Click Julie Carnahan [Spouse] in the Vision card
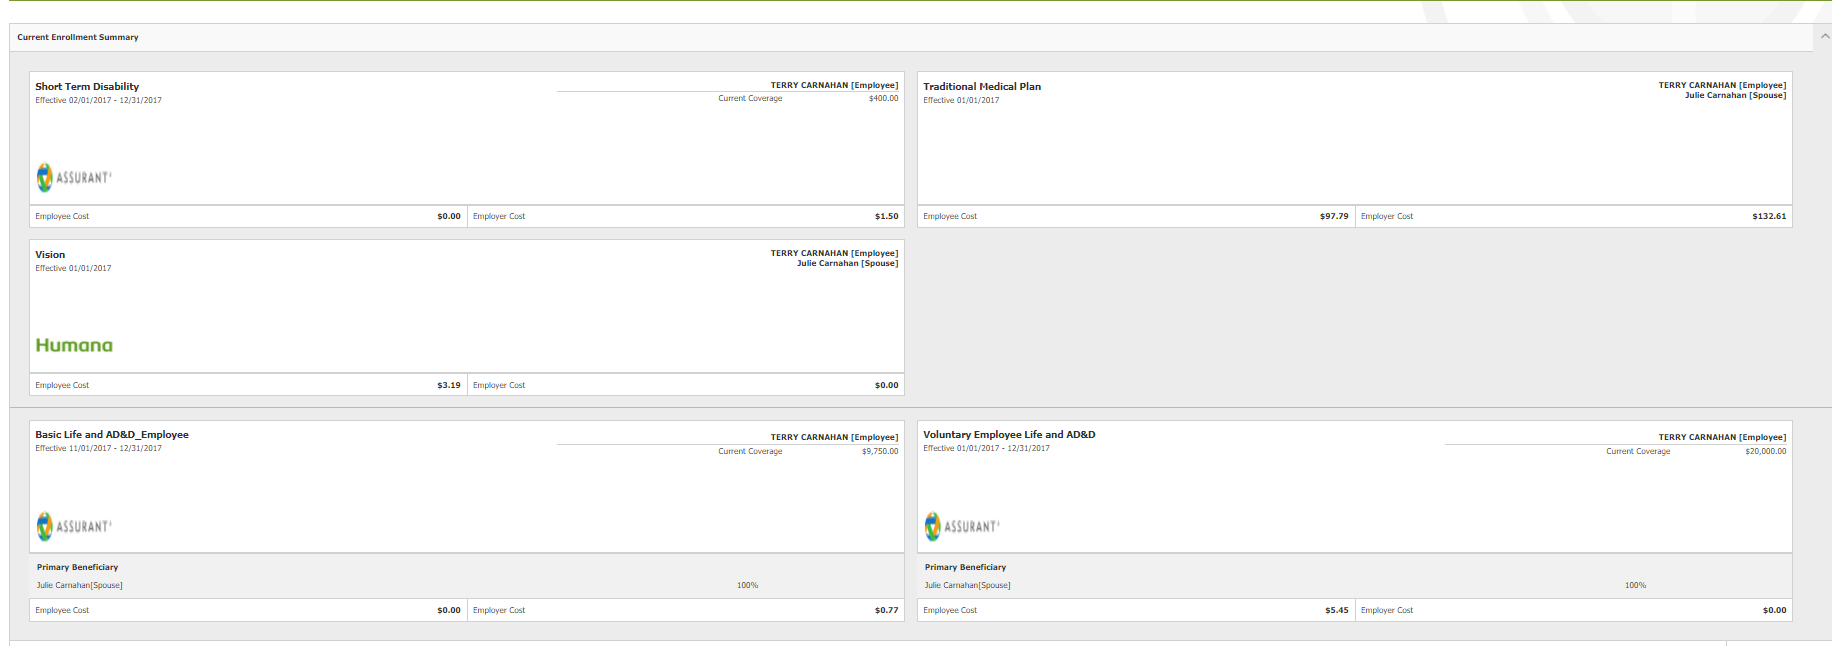 point(847,264)
